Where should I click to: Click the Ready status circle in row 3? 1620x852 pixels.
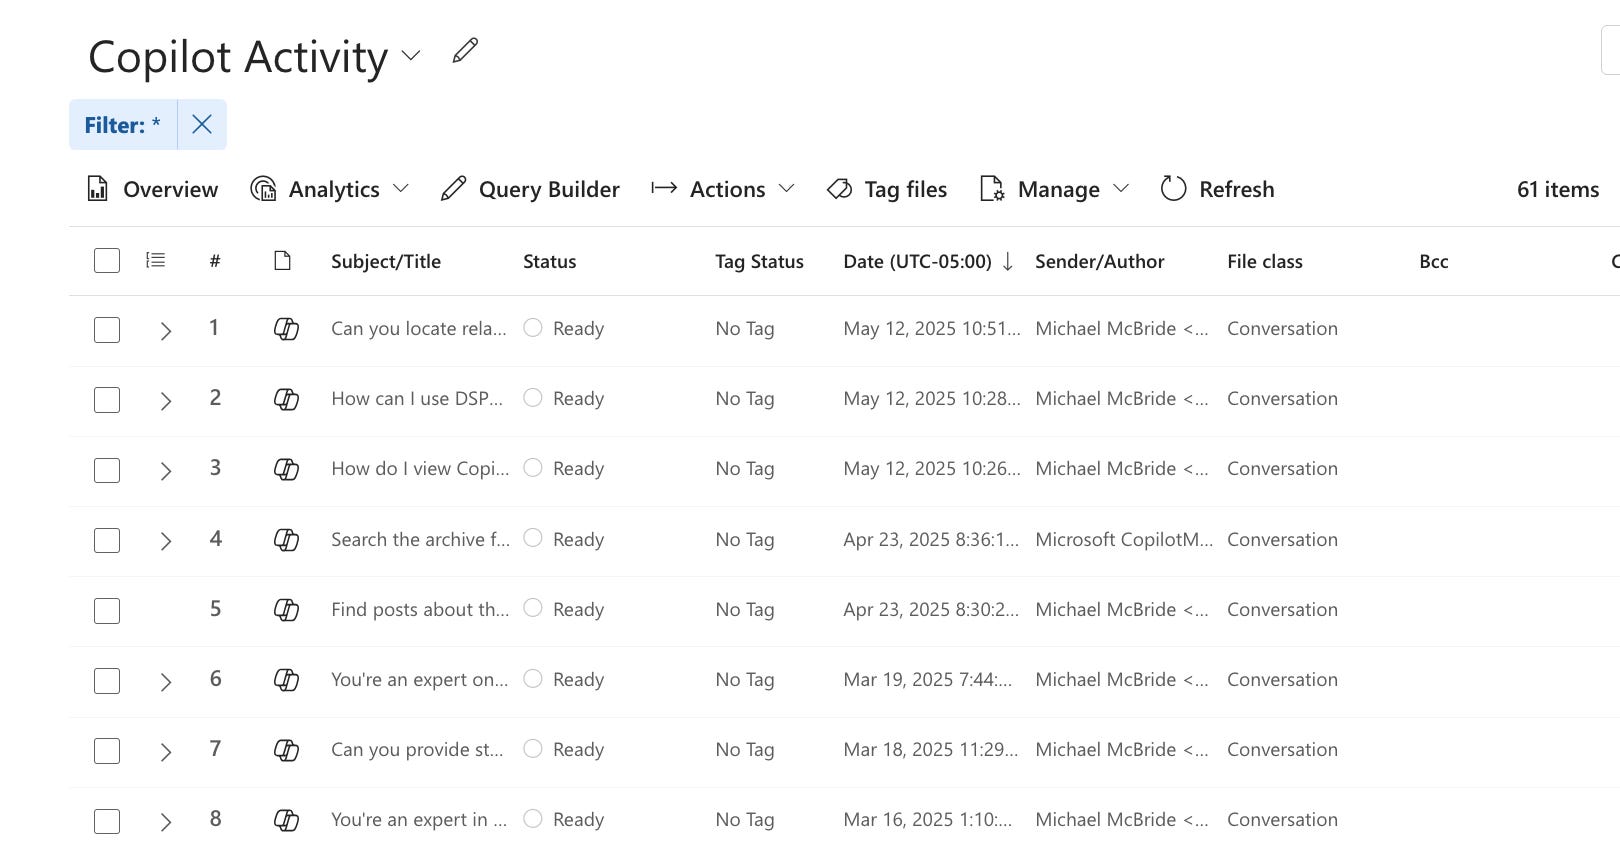point(533,467)
